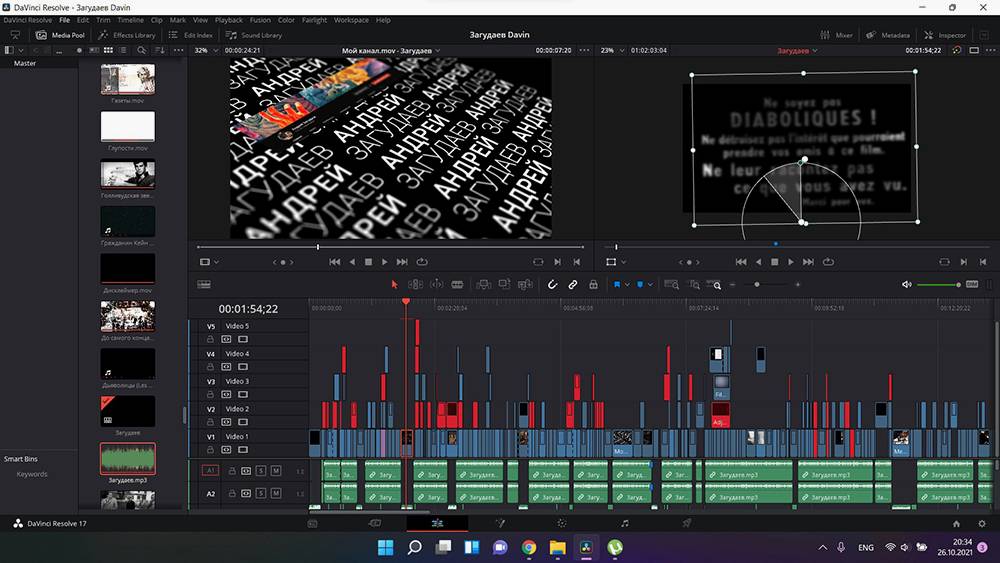Open the marker color dropdown arrow
The height and width of the screenshot is (563, 1000).
click(x=650, y=285)
